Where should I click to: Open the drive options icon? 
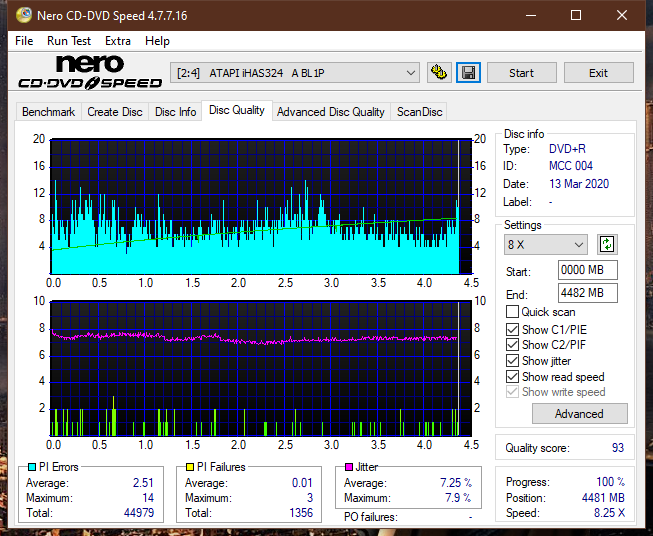click(439, 73)
